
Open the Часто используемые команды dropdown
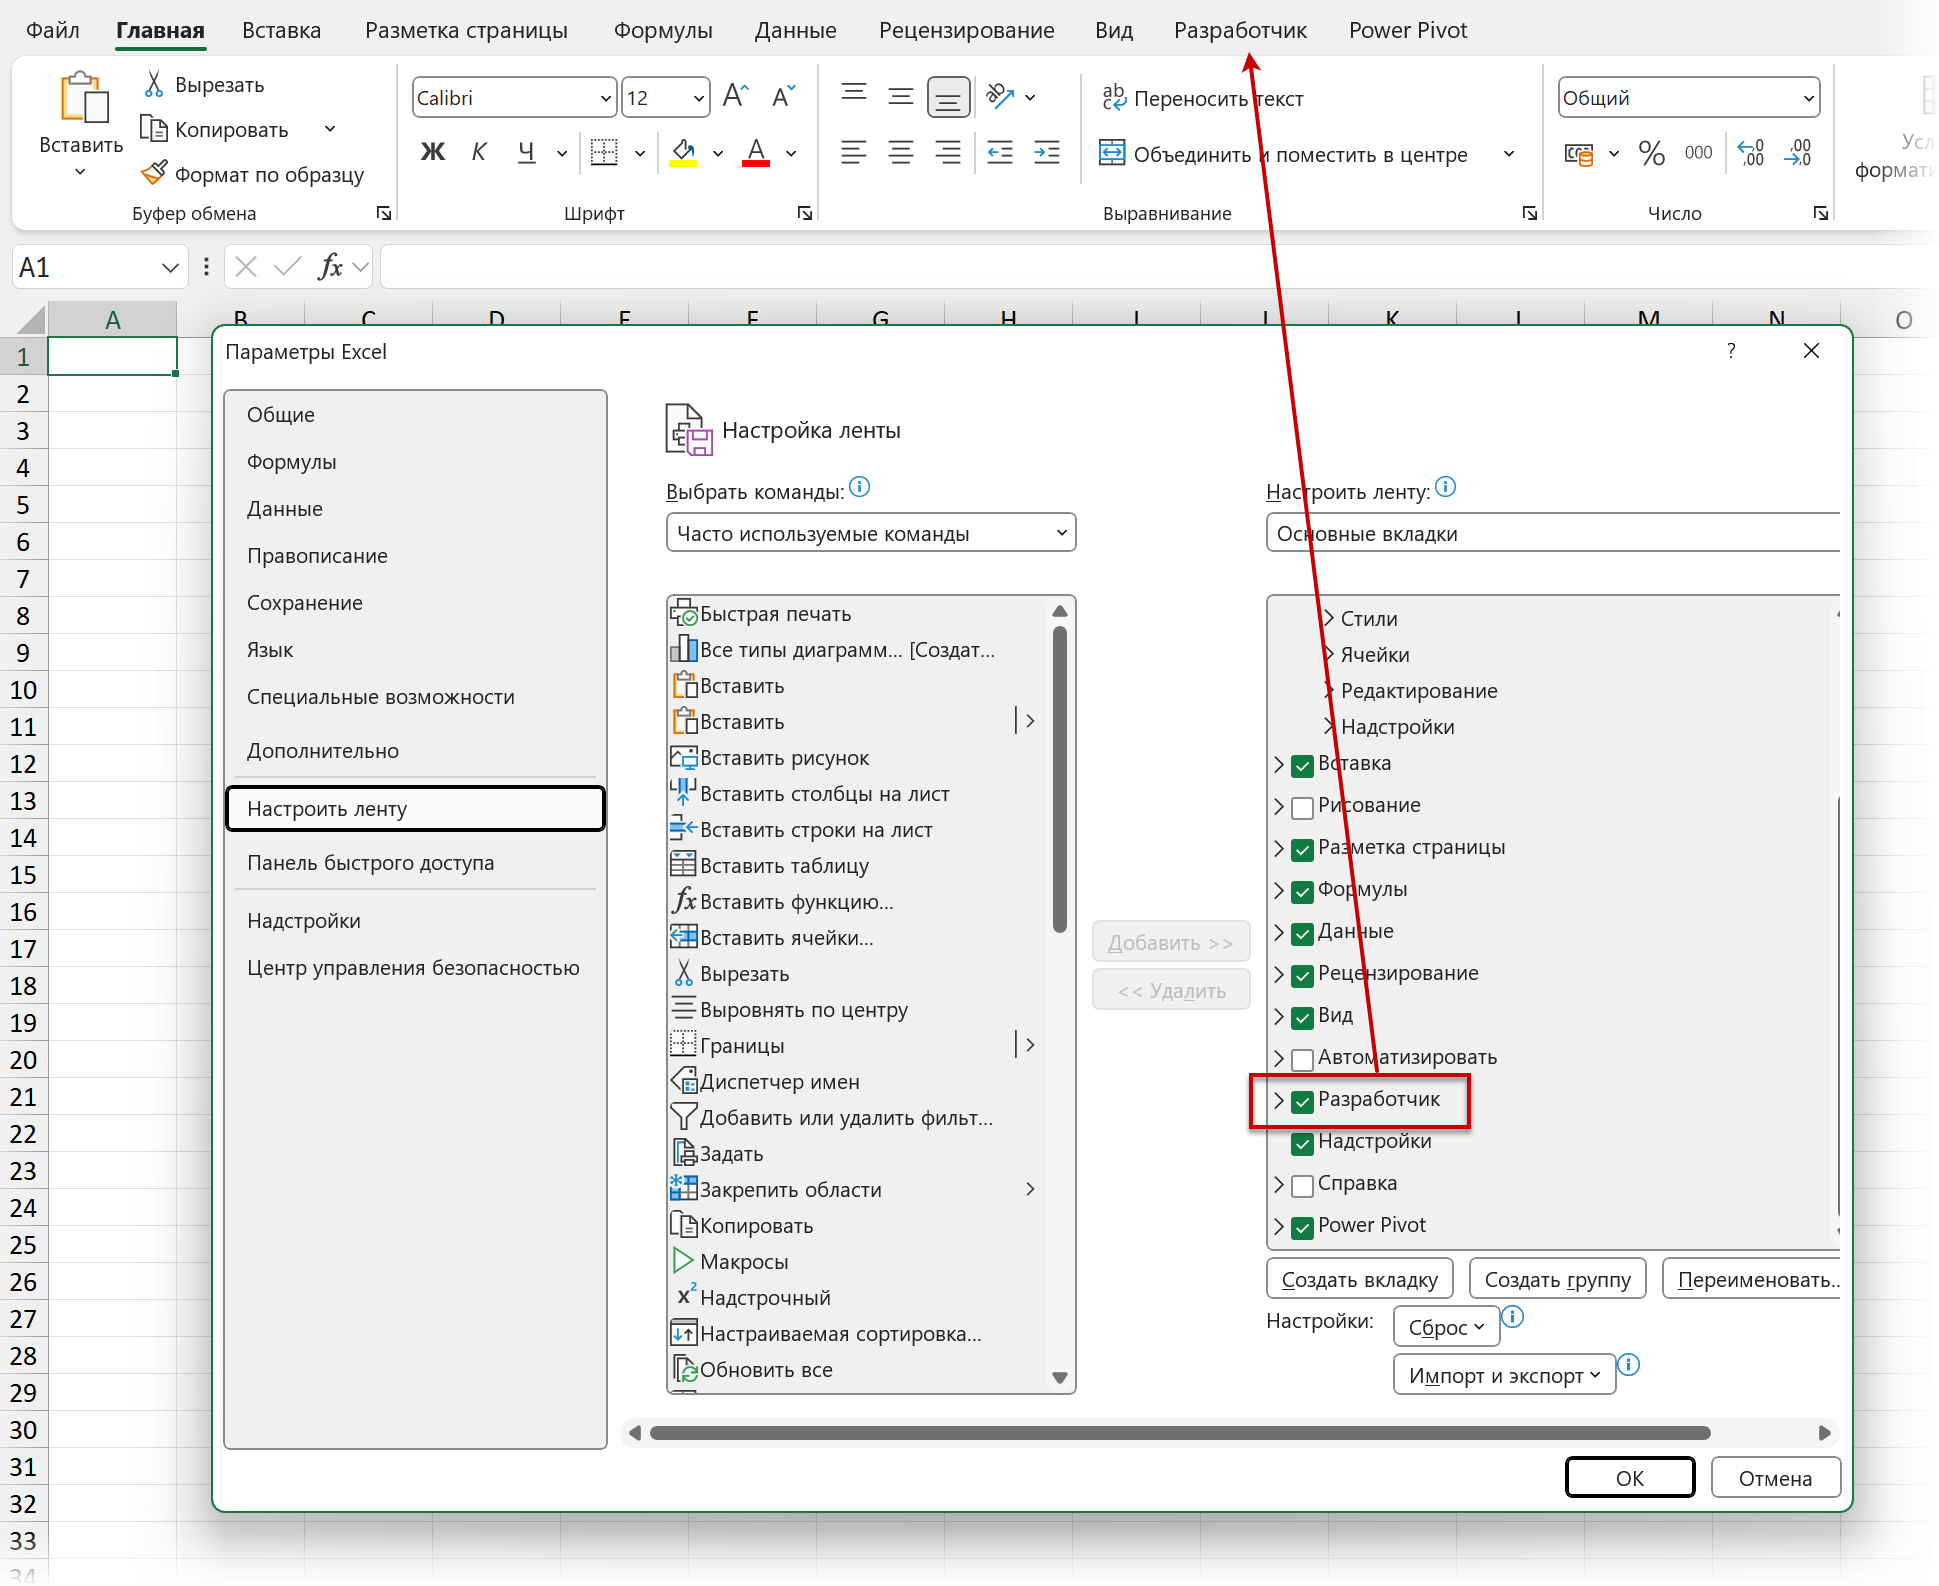[x=870, y=533]
